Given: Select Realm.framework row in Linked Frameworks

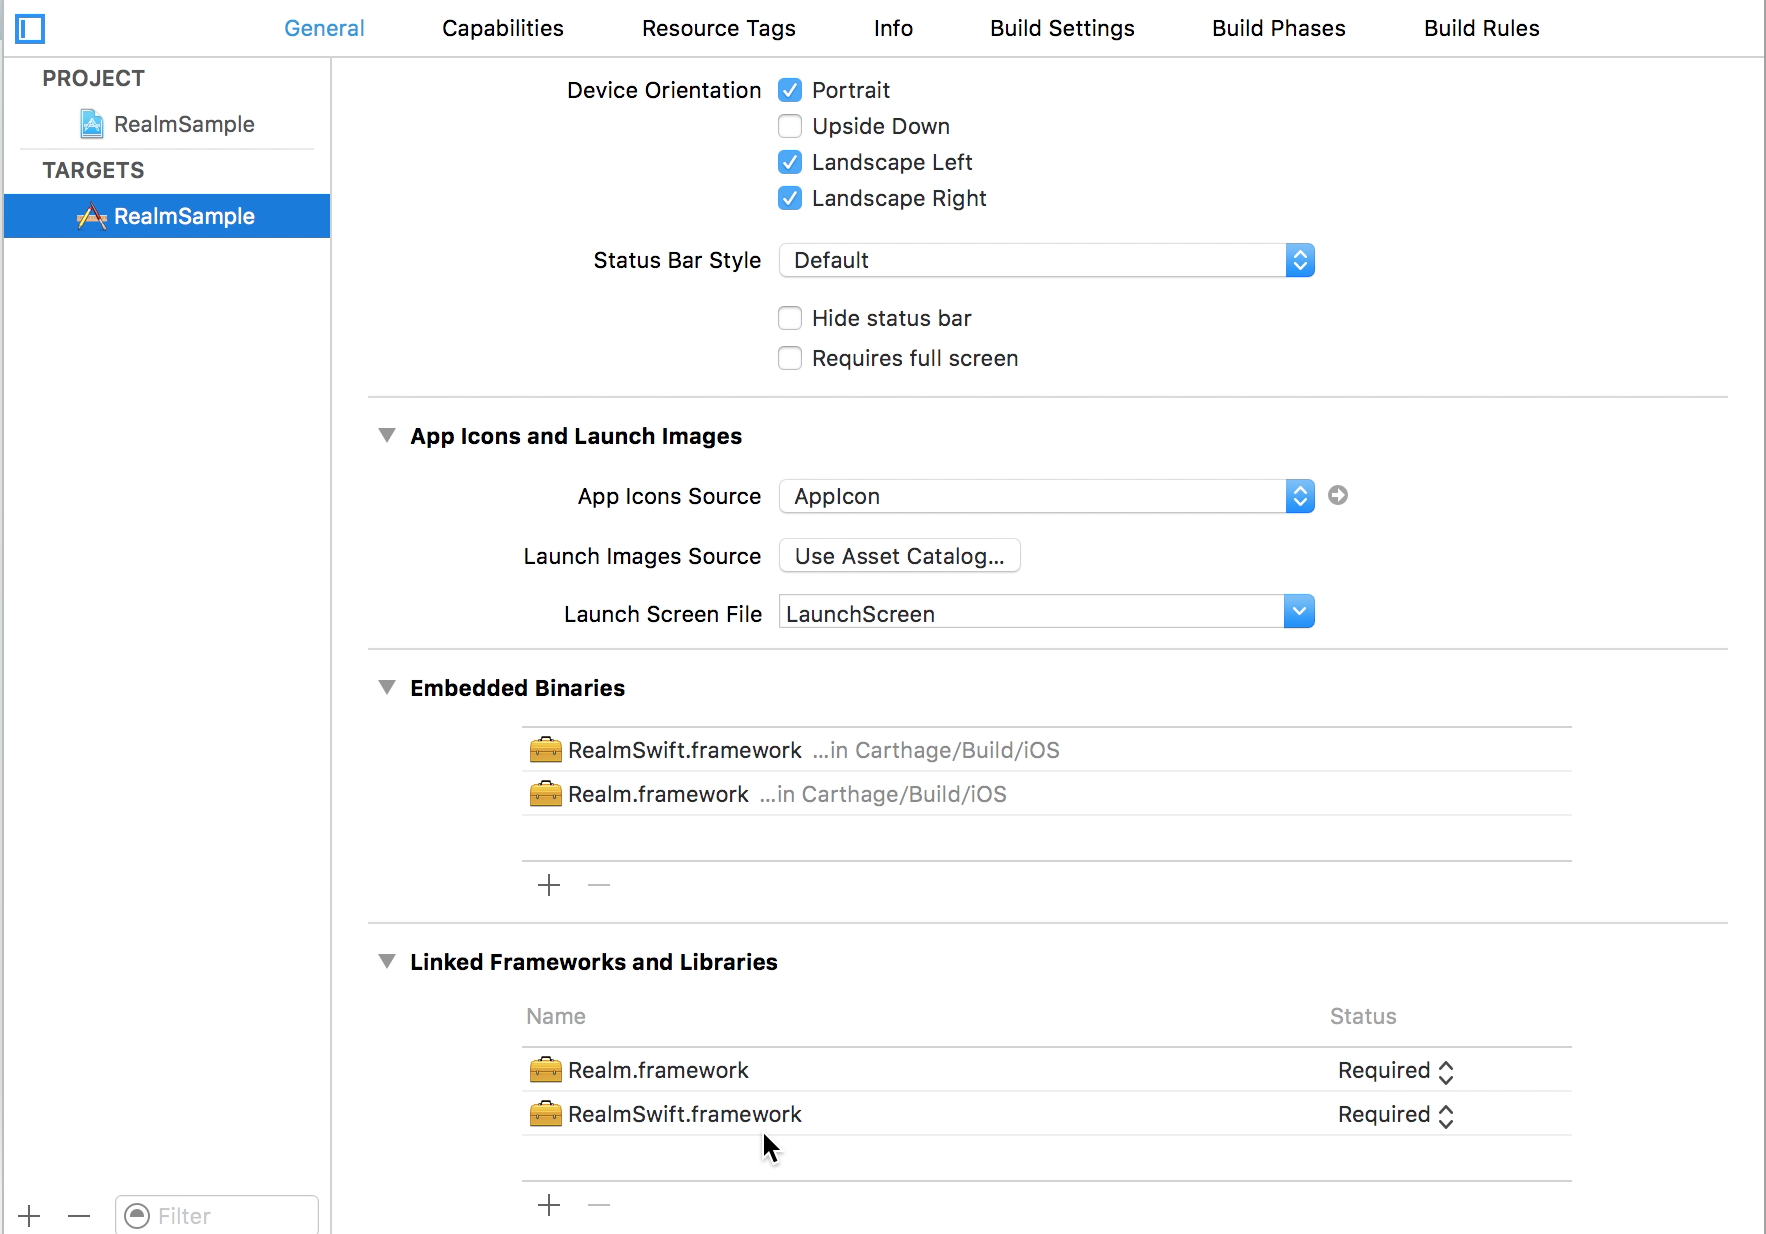Looking at the screenshot, I should tap(1047, 1069).
